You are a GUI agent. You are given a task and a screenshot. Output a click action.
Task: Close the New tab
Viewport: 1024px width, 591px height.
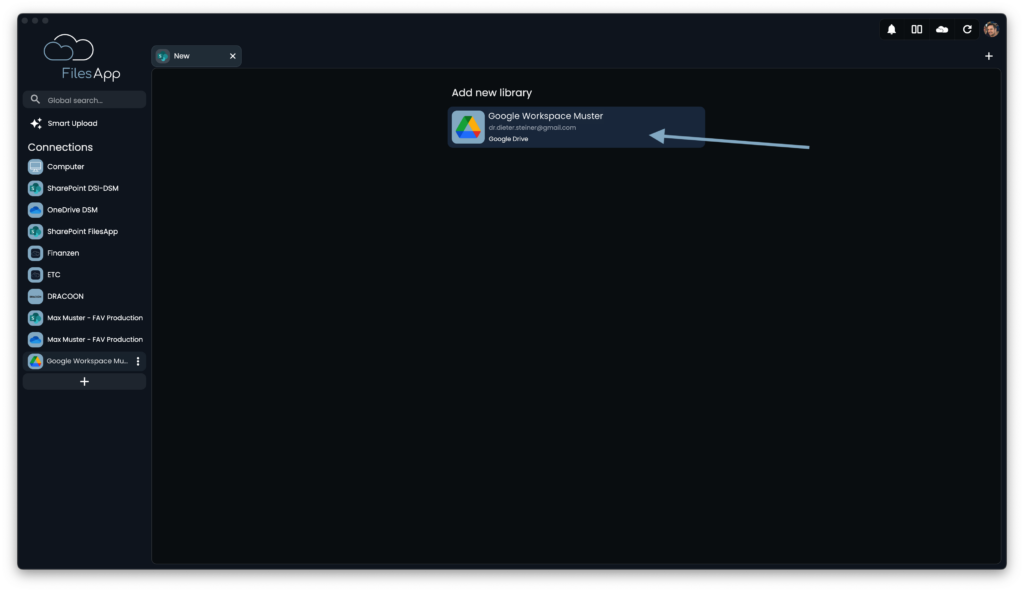tap(232, 56)
